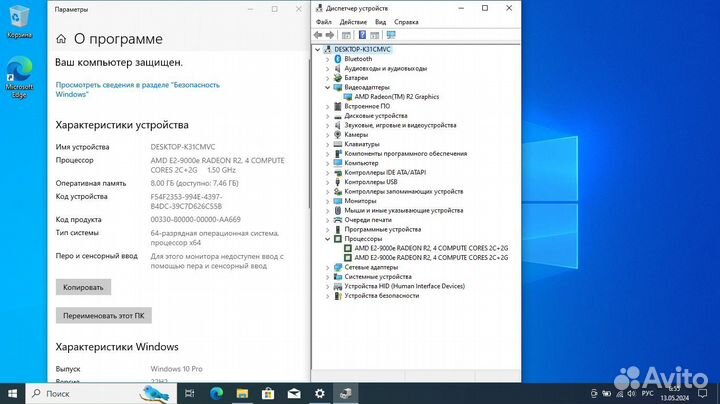Image resolution: width=720 pixels, height=404 pixels.
Task: Click the volume icon in system tray
Action: coord(631,393)
